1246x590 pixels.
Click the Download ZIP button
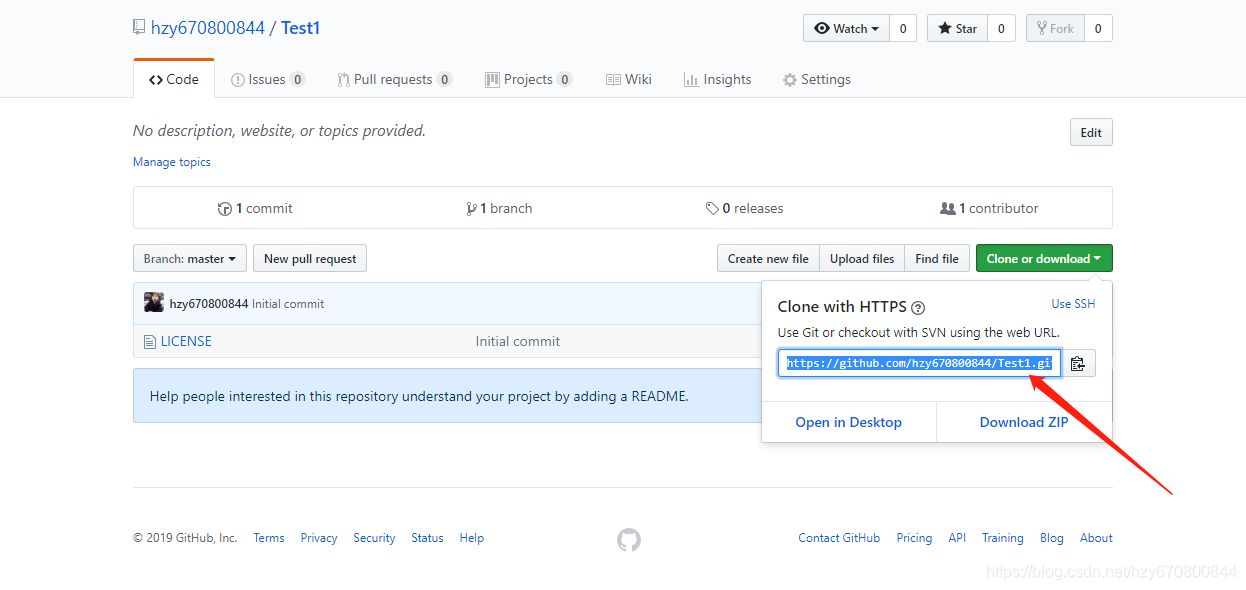point(1024,422)
